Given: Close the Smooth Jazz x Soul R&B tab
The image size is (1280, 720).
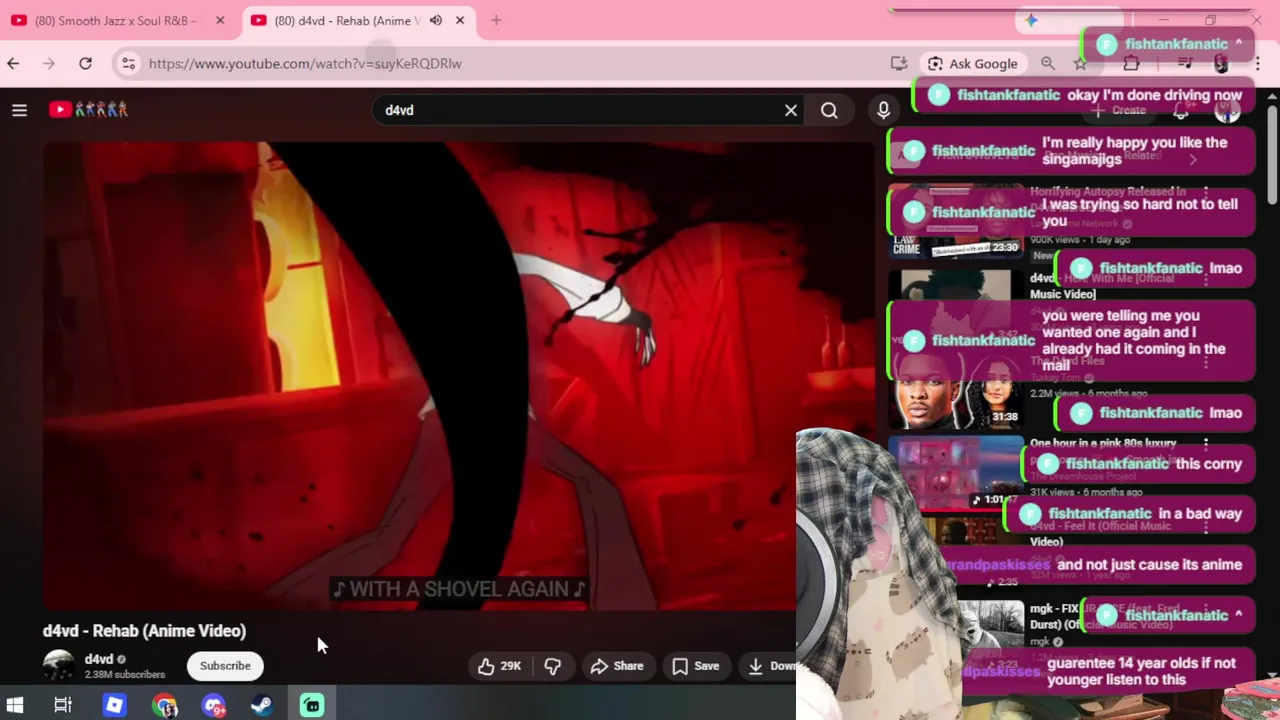Looking at the screenshot, I should click(220, 20).
